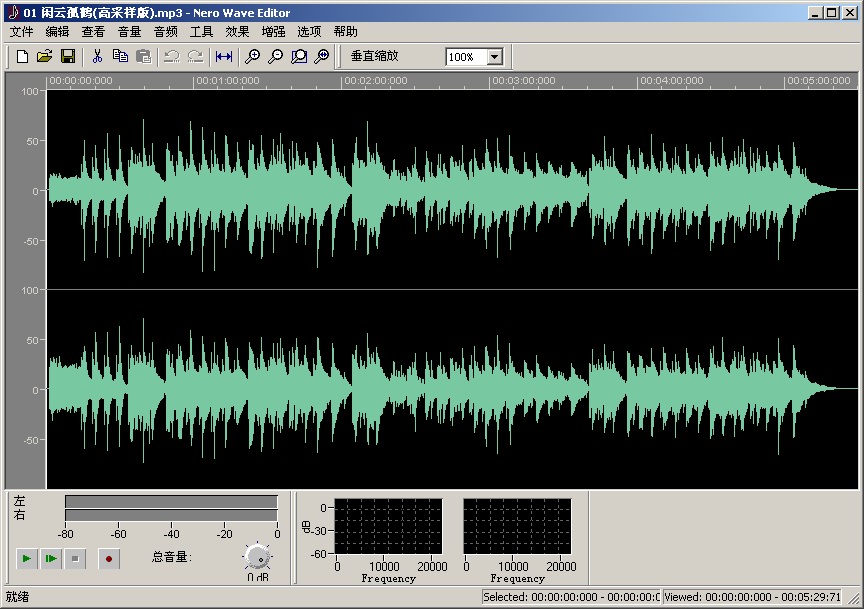Adjust the 总音量 volume knob
The width and height of the screenshot is (864, 609).
point(257,558)
